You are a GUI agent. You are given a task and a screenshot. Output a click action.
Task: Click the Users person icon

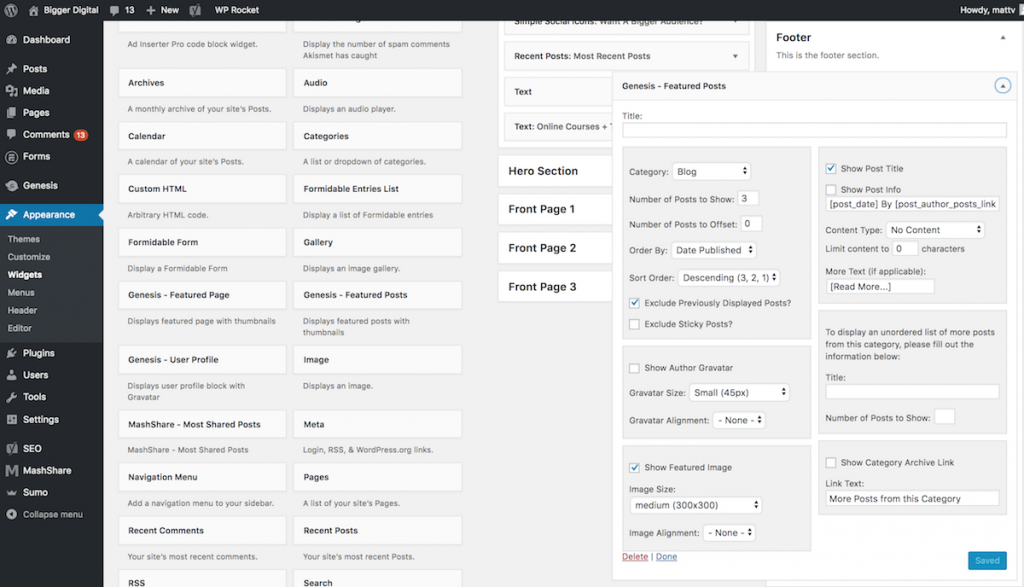coord(12,375)
